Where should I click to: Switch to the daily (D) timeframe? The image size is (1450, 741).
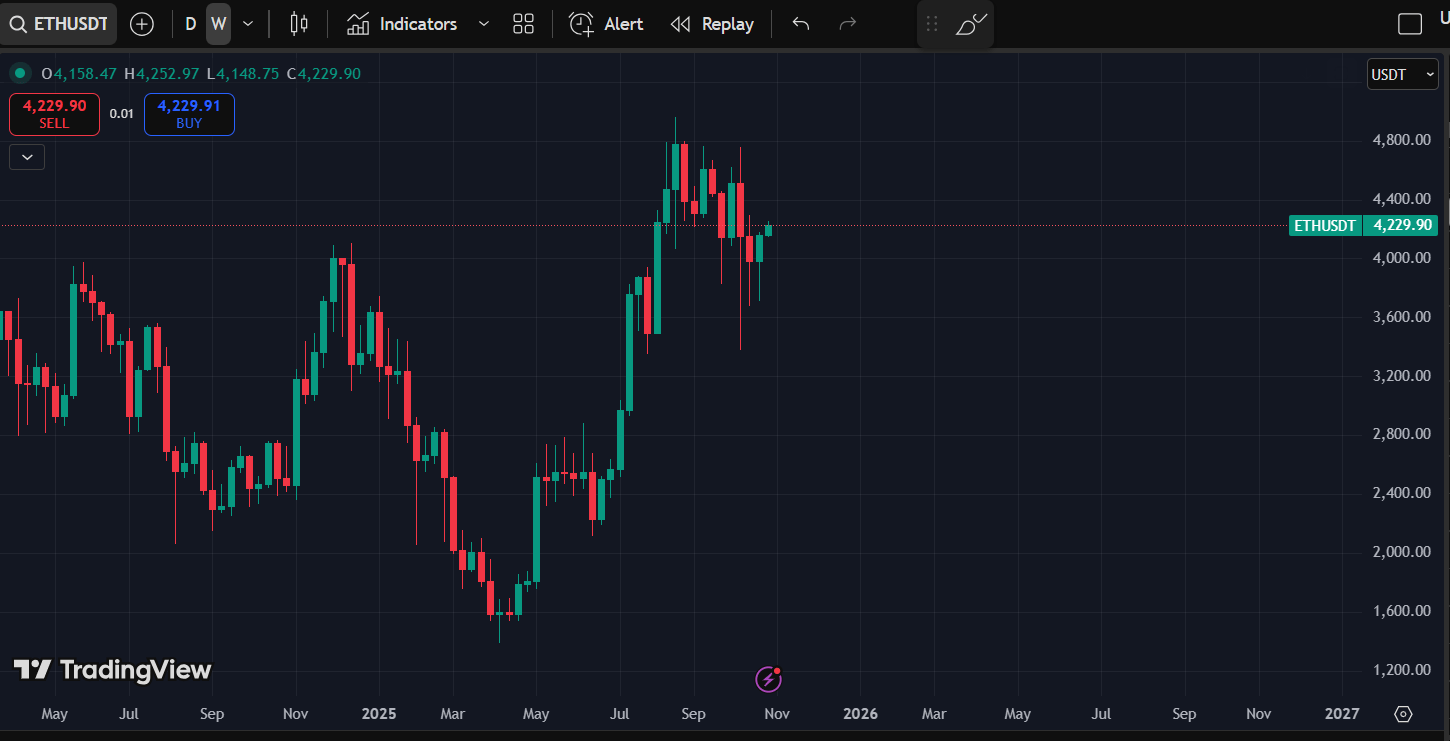[x=190, y=24]
